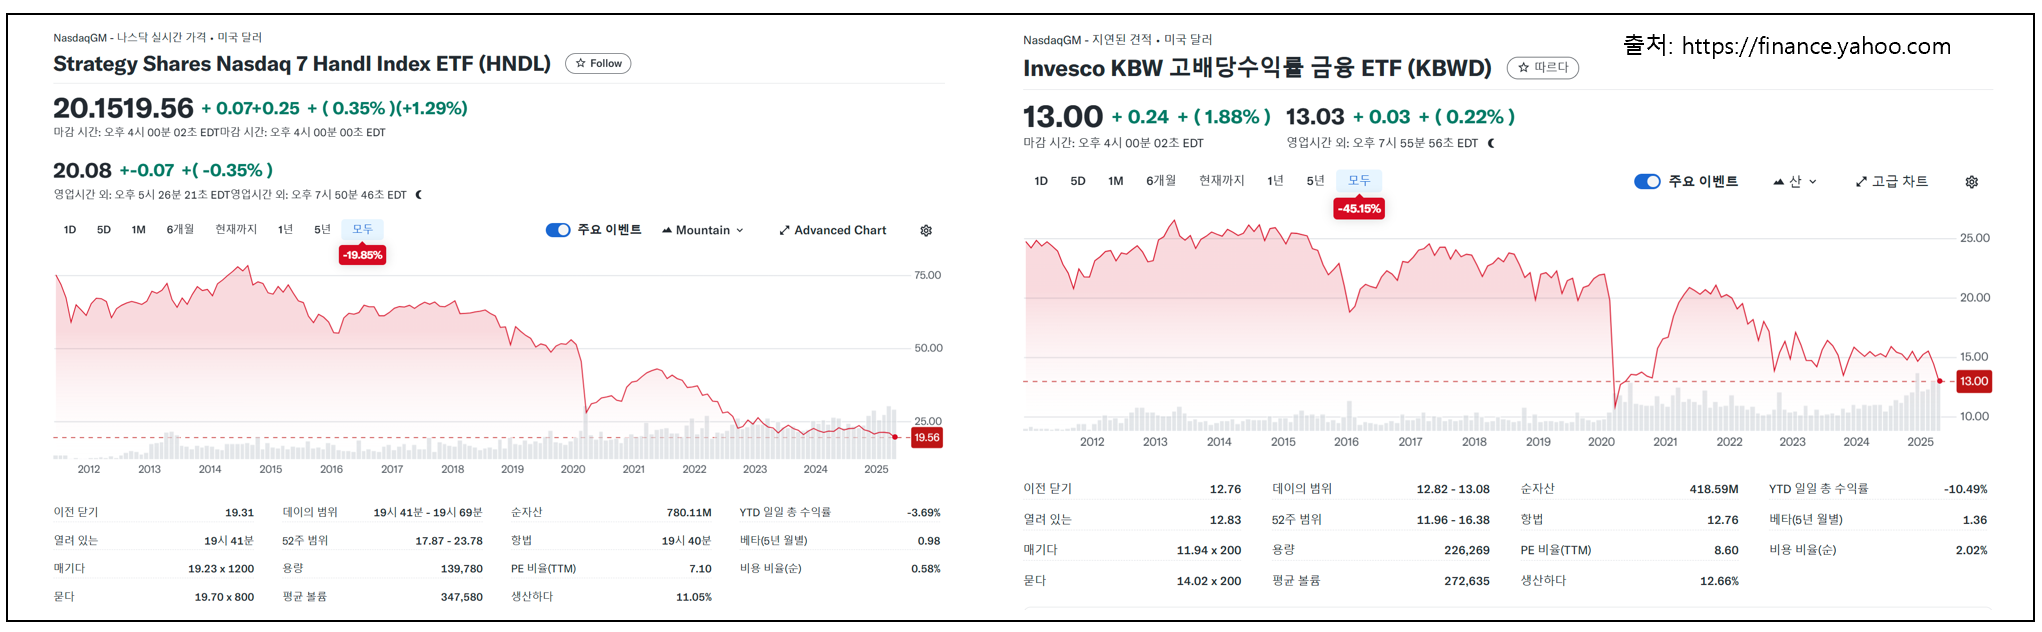Select 1년 range on HNDL chart
2042x632 pixels.
pos(285,230)
